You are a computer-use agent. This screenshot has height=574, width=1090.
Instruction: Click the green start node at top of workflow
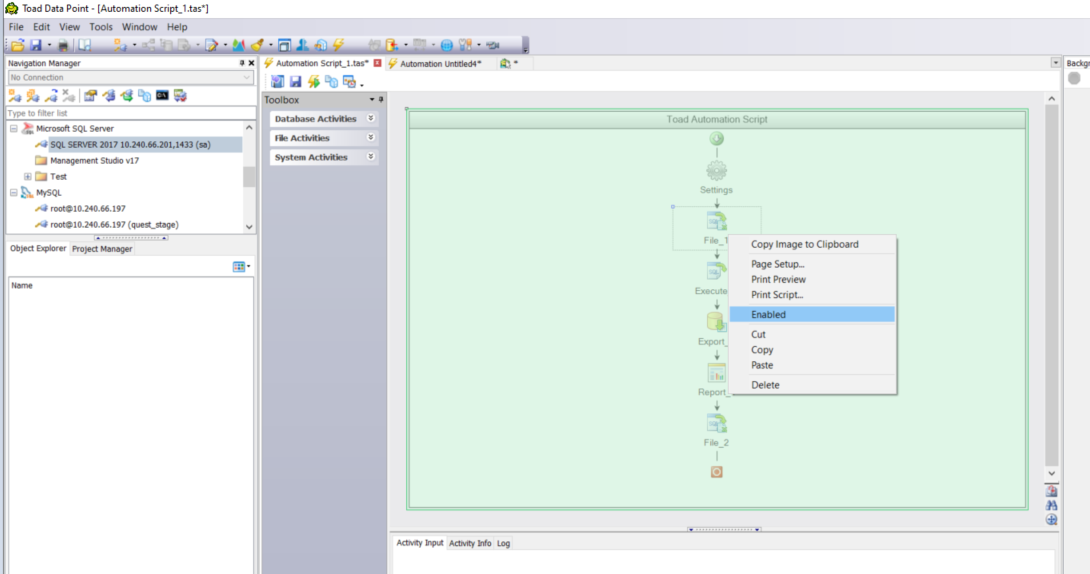[716, 138]
